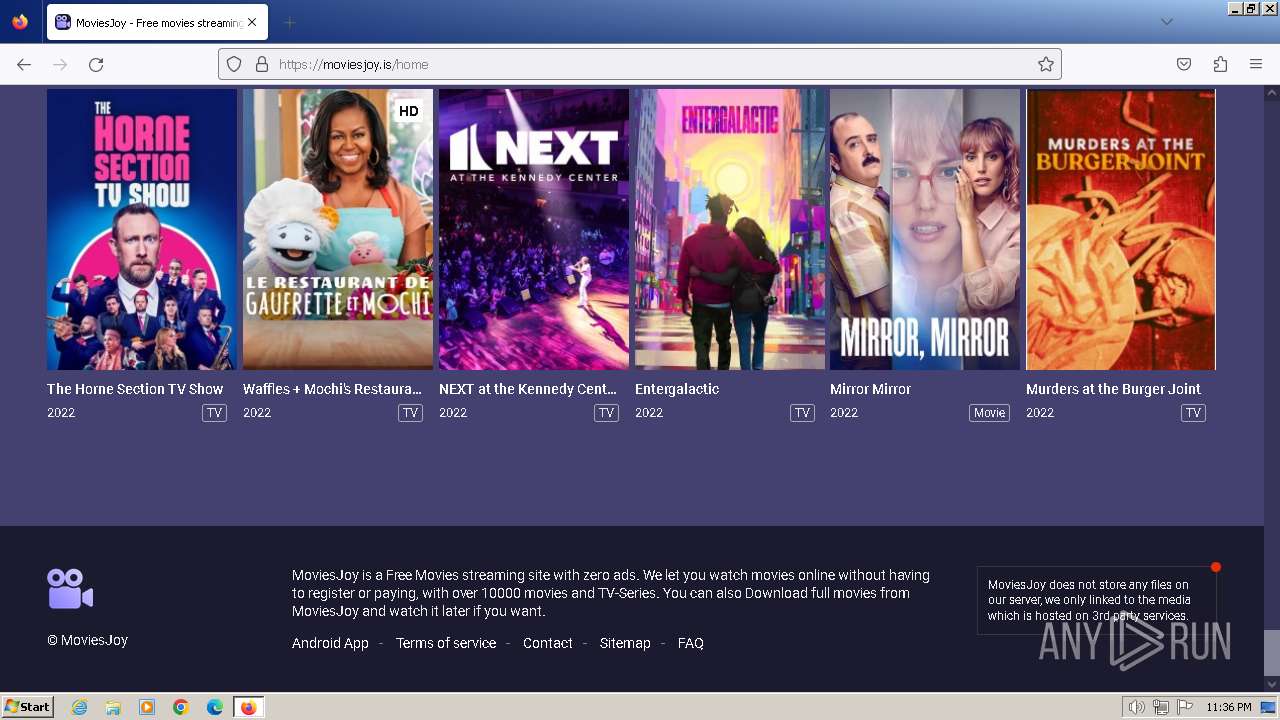The width and height of the screenshot is (1280, 720).
Task: Open a new tab with plus
Action: coord(289,22)
